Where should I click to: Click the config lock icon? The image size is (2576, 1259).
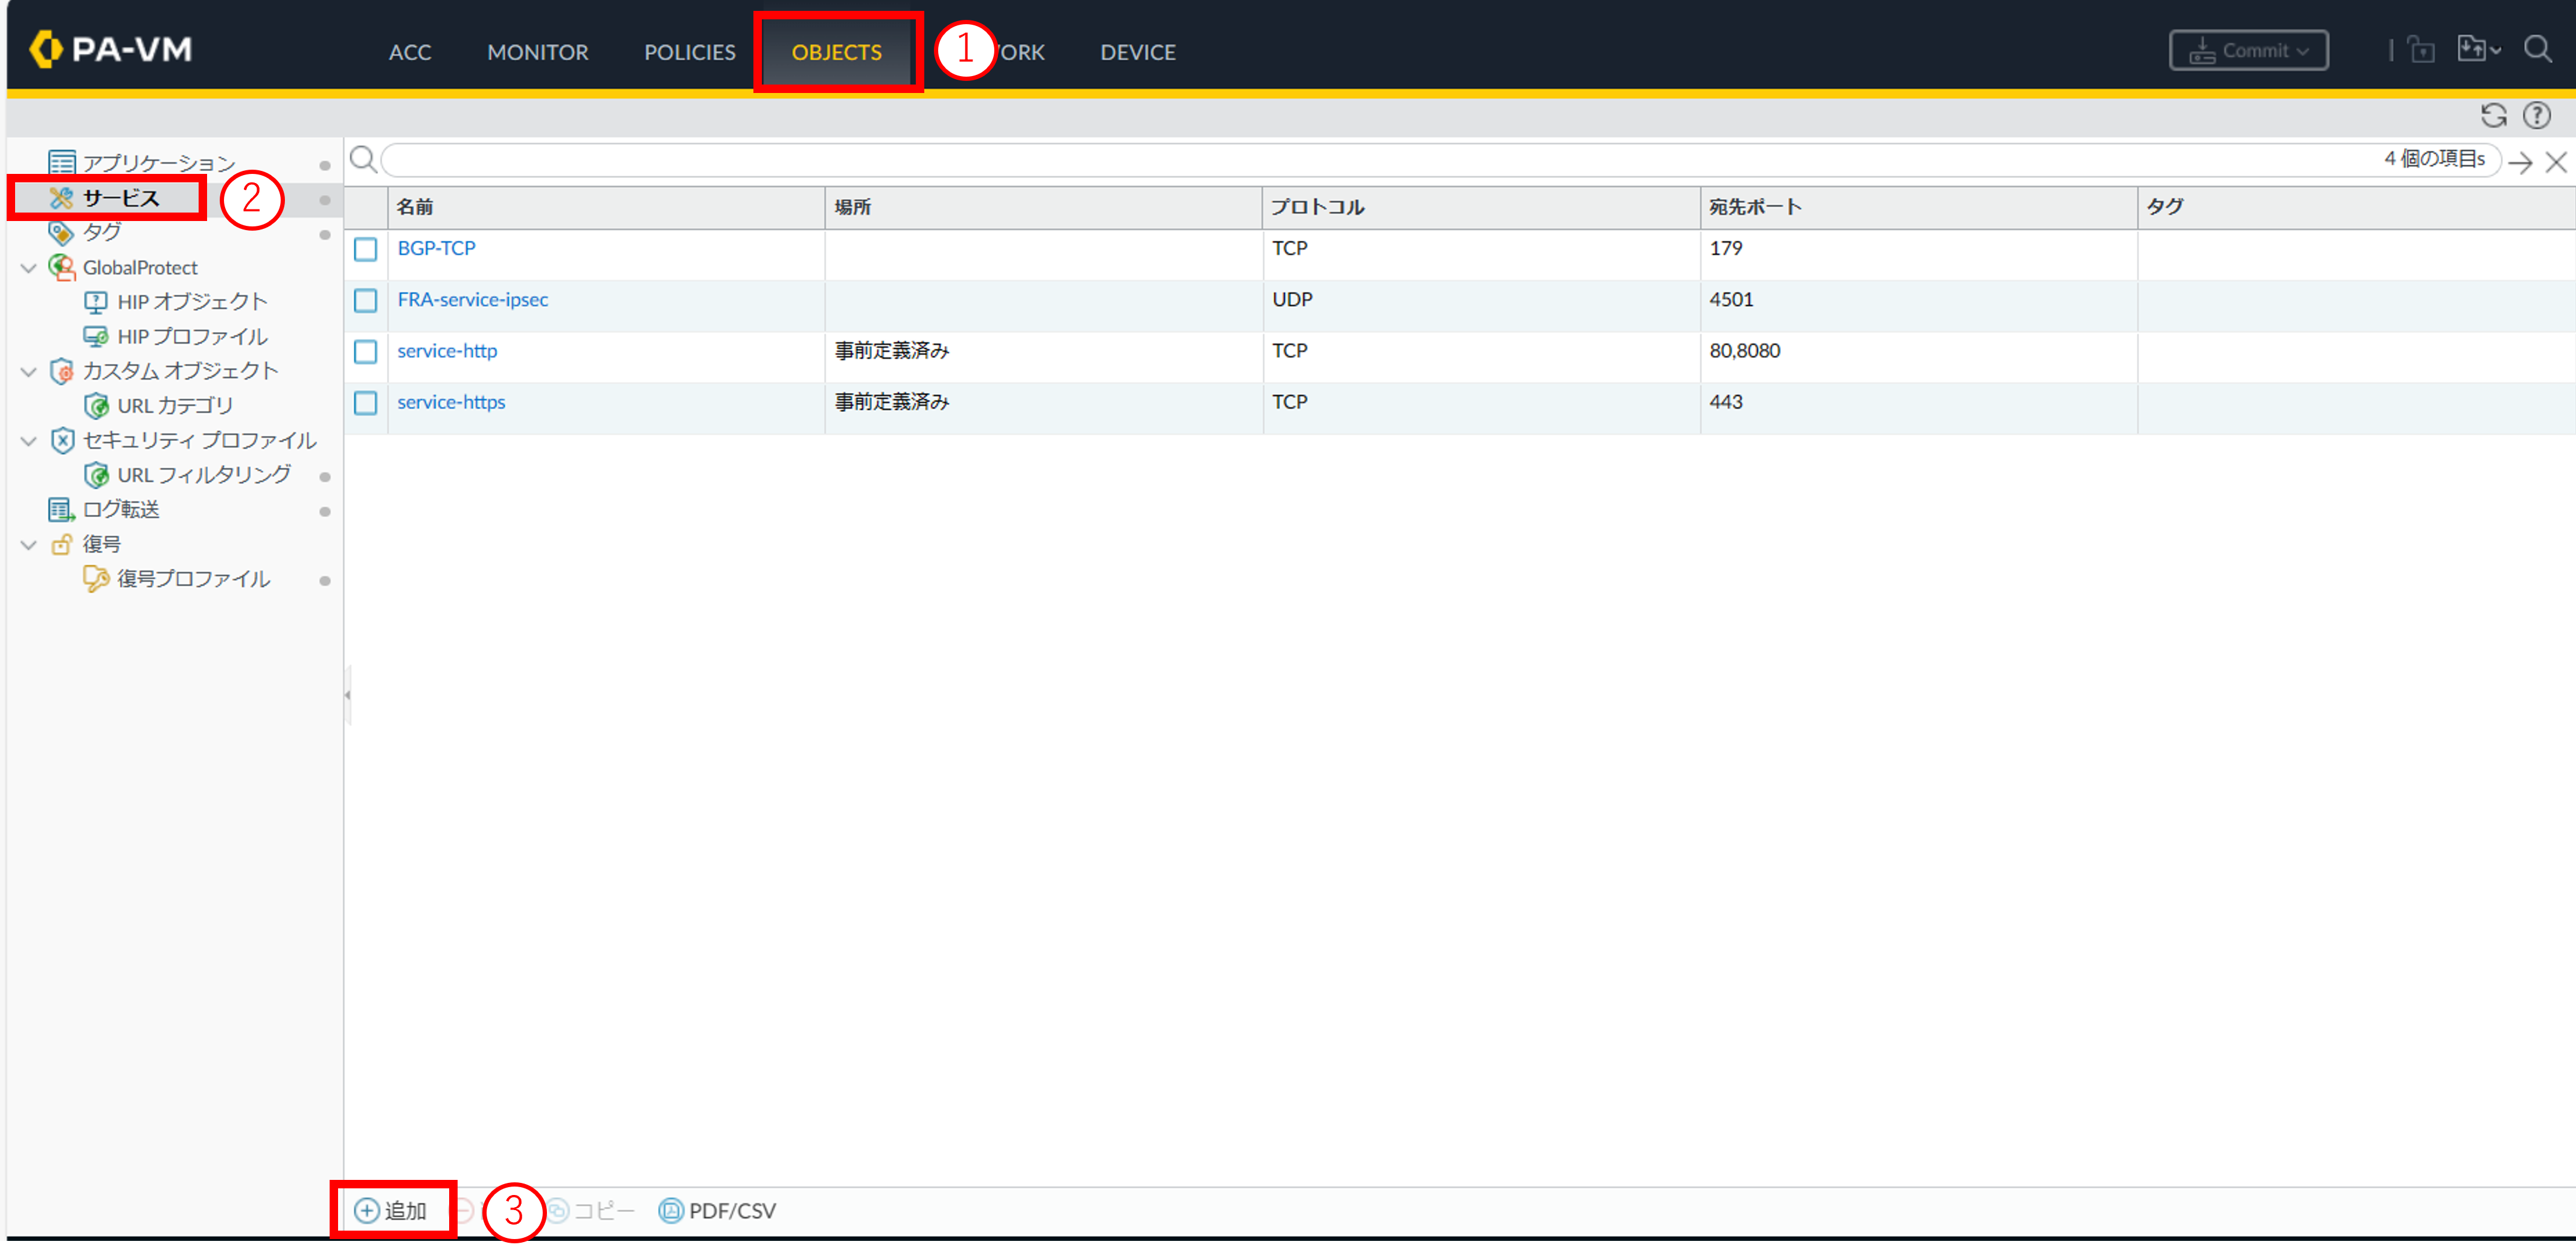pos(2421,50)
